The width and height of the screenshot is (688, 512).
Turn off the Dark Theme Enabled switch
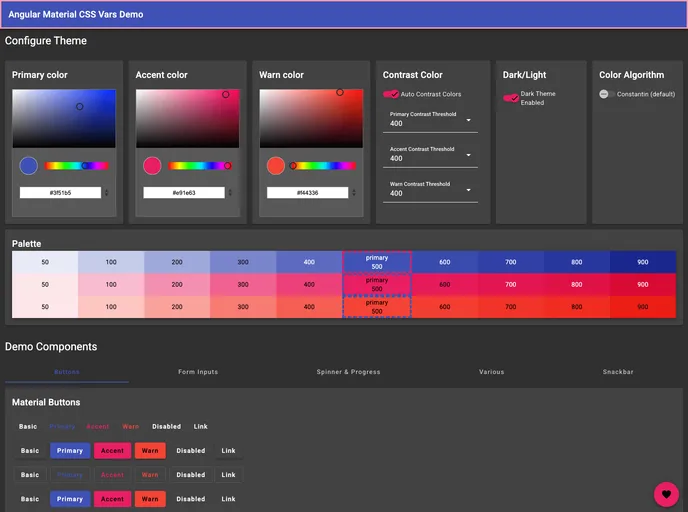coord(510,98)
